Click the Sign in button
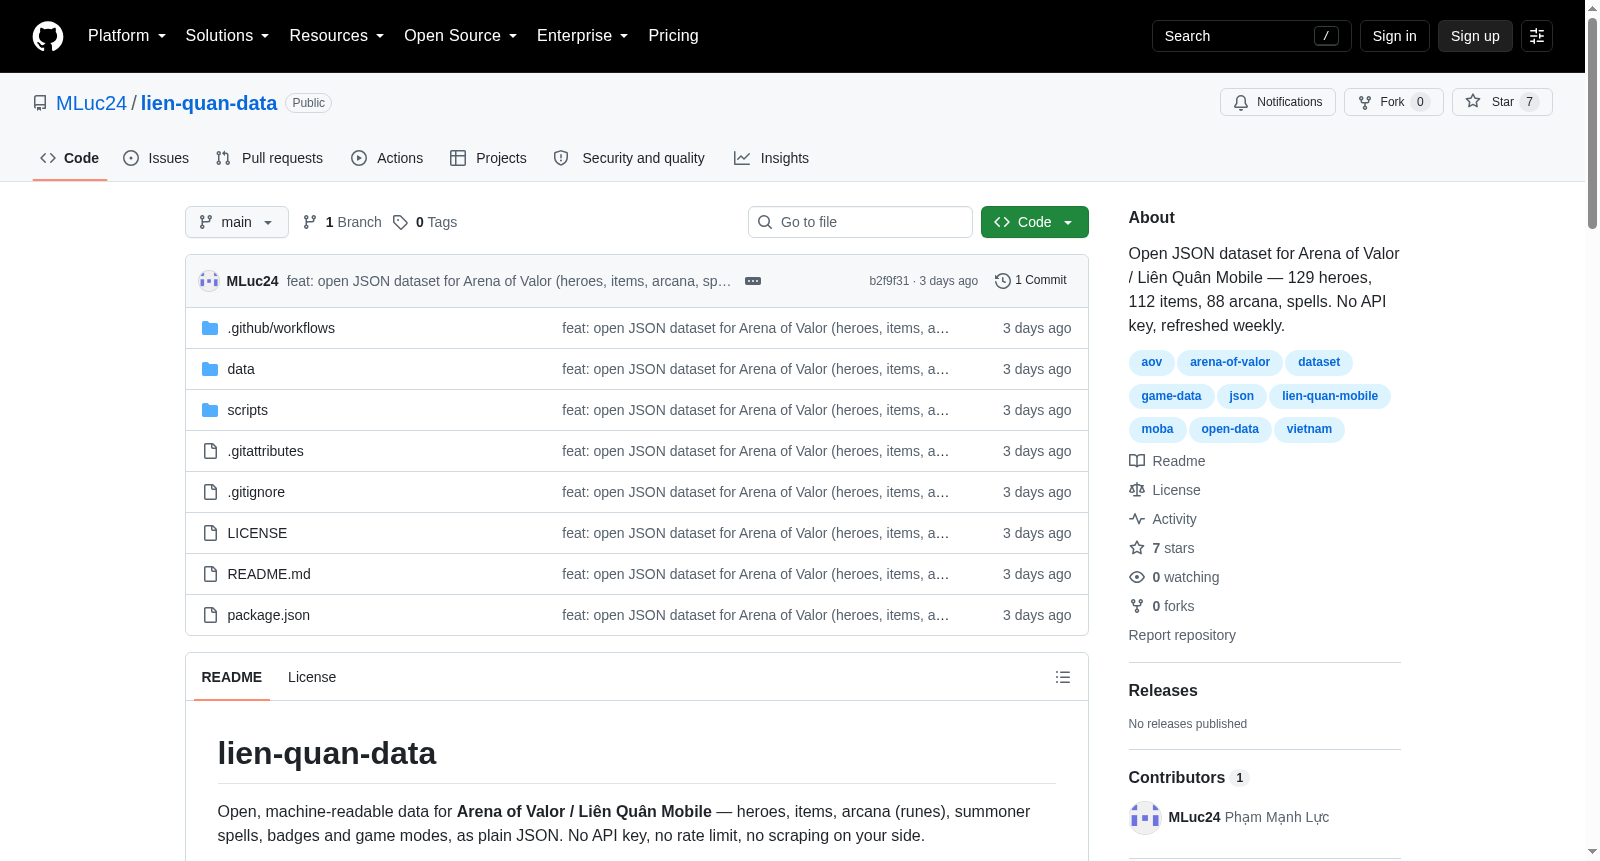This screenshot has width=1600, height=861. pos(1394,36)
